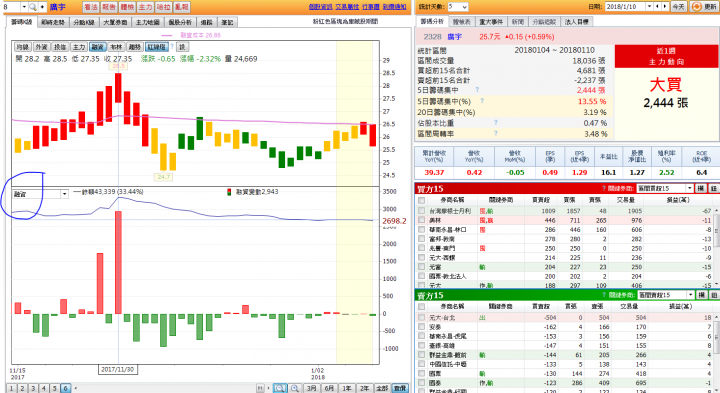The height and width of the screenshot is (393, 720).
Task: Toggle the 投信 chart indicator
Action: [60, 47]
